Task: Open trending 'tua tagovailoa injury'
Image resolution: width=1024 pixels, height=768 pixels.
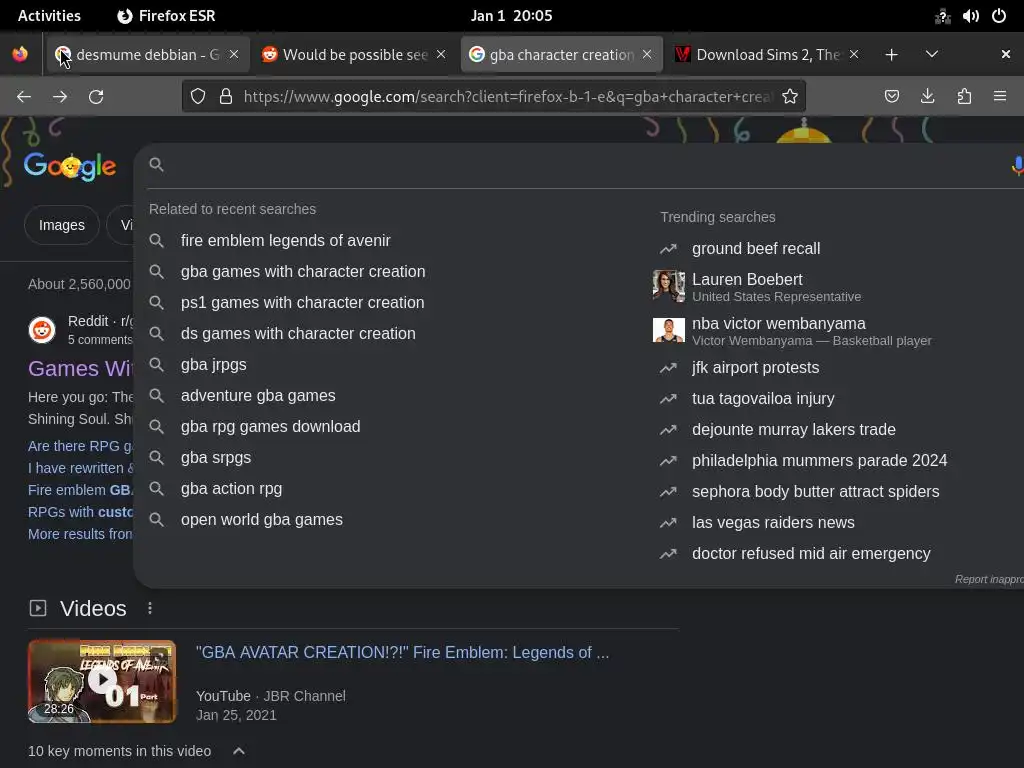Action: (763, 398)
